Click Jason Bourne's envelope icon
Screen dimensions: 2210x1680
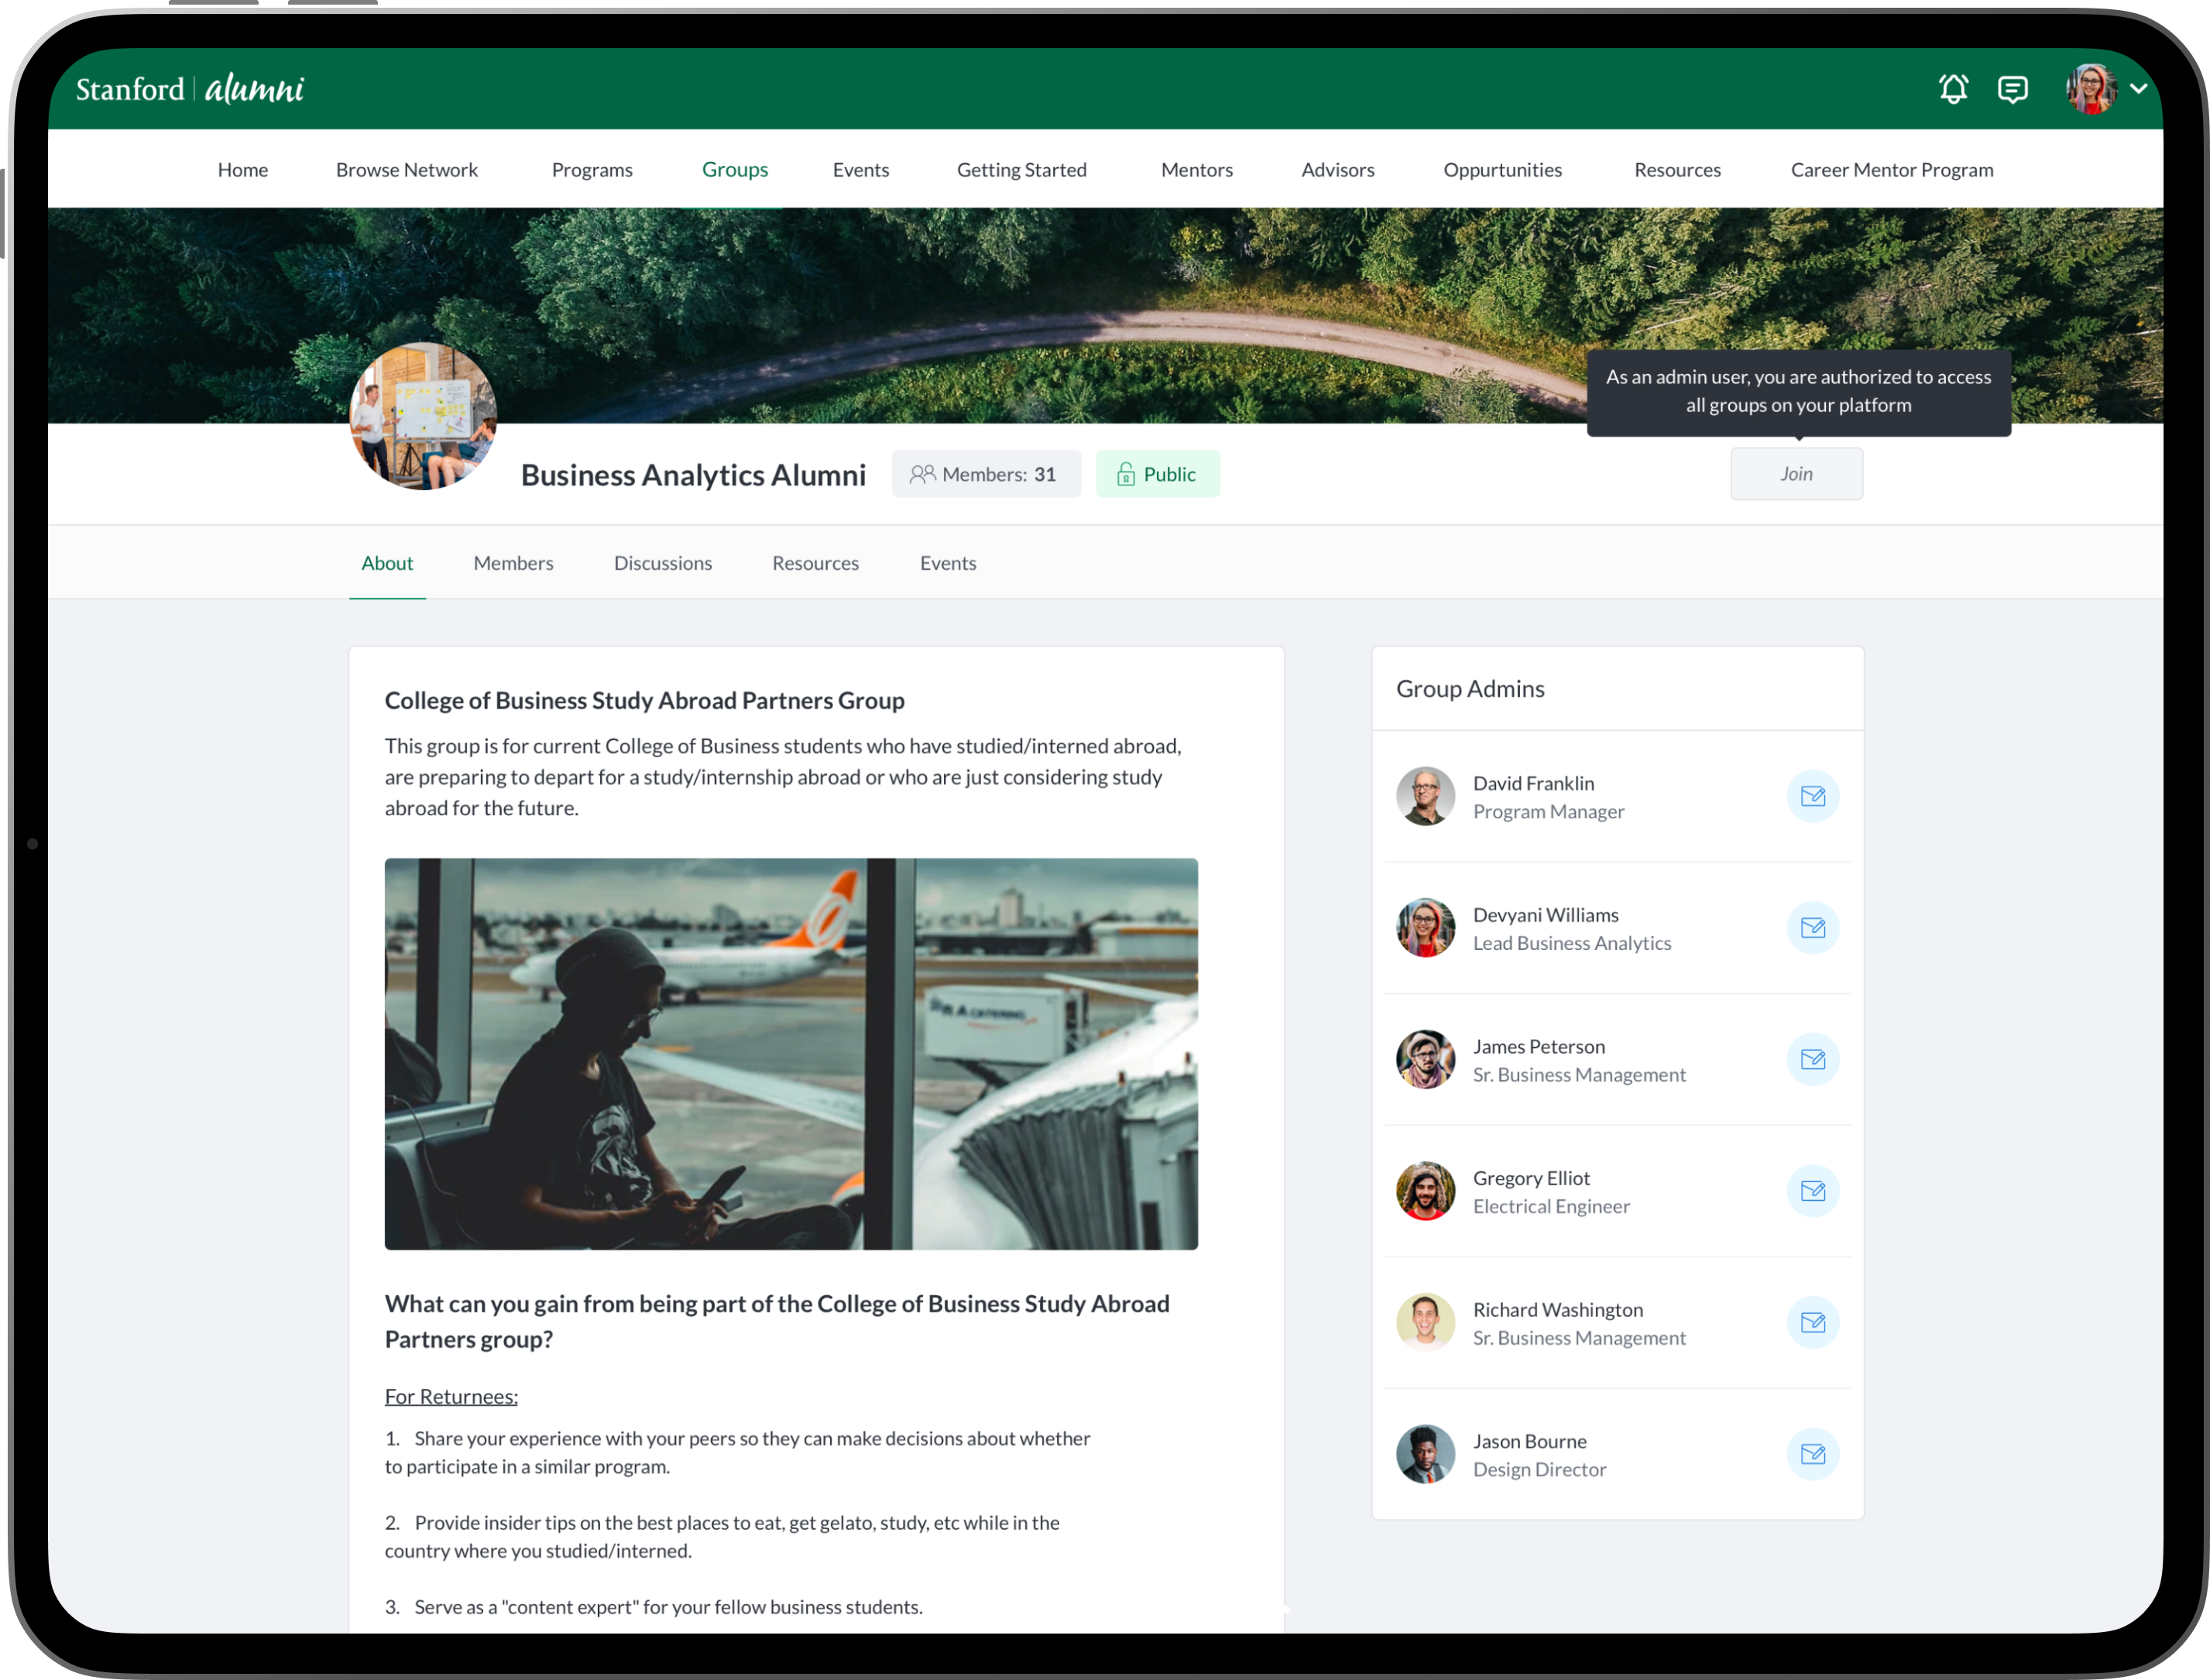tap(1812, 1454)
